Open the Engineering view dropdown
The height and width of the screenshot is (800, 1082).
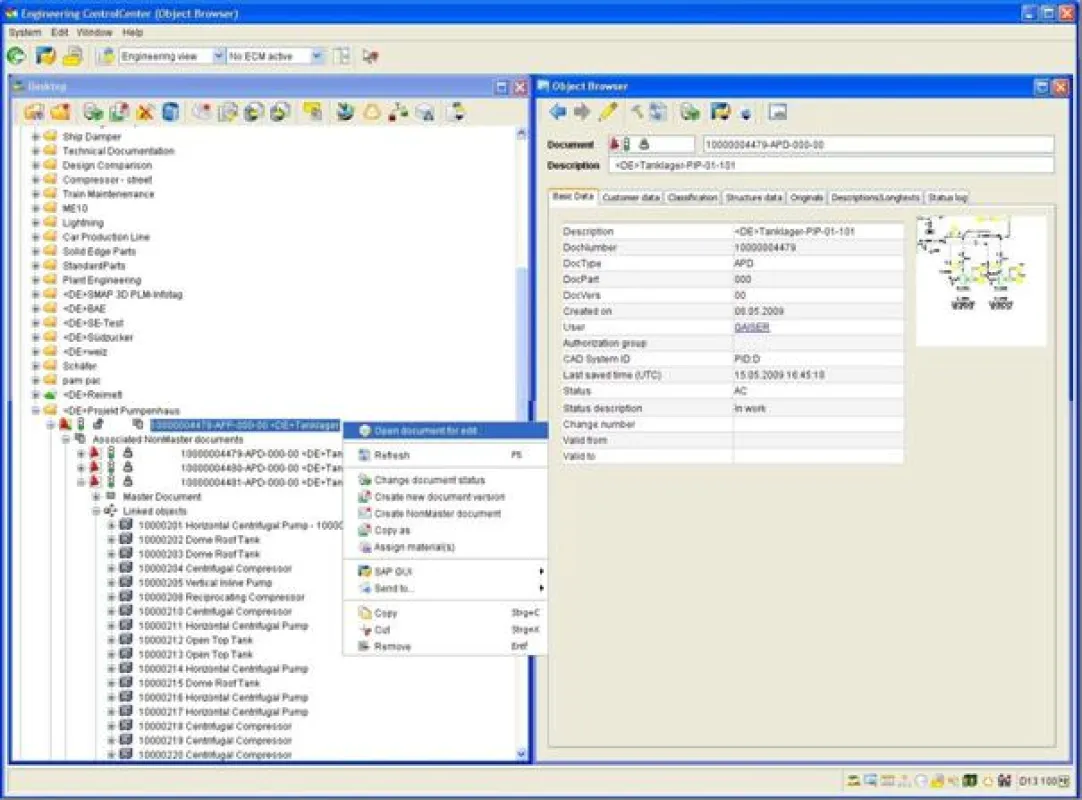pyautogui.click(x=218, y=56)
